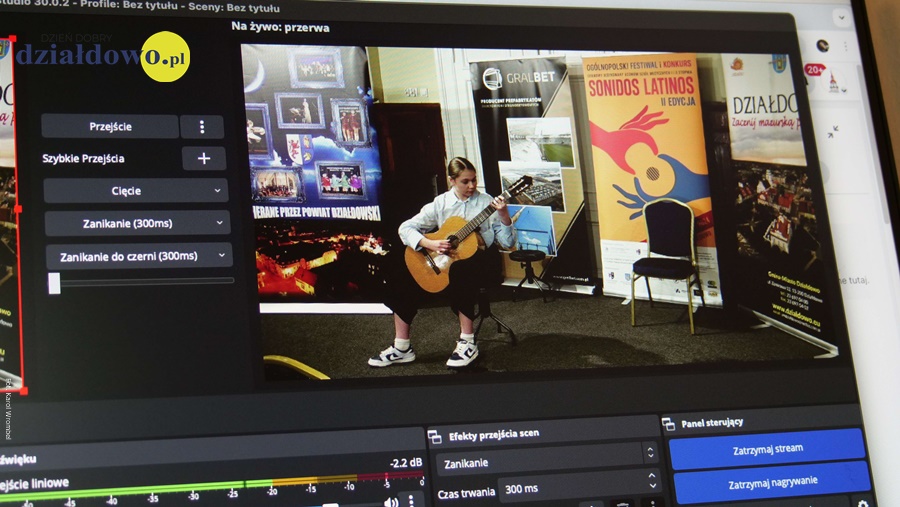The width and height of the screenshot is (900, 507).
Task: Open the Cięcie quick transition dropdown
Action: [135, 191]
